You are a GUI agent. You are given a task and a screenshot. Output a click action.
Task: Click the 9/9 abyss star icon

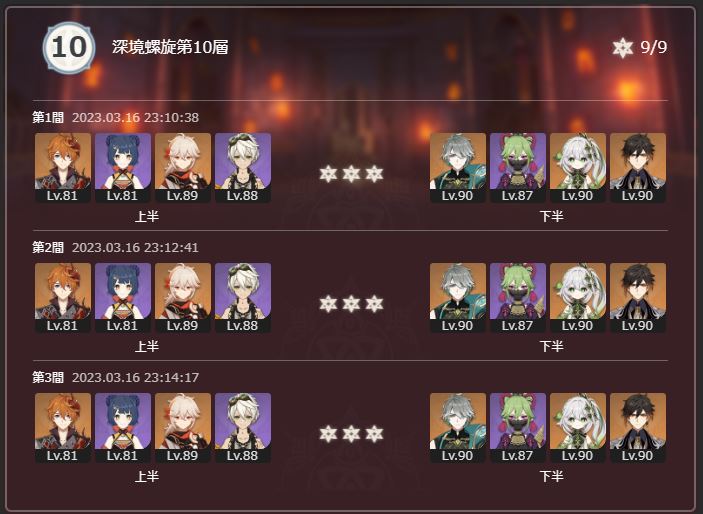622,47
